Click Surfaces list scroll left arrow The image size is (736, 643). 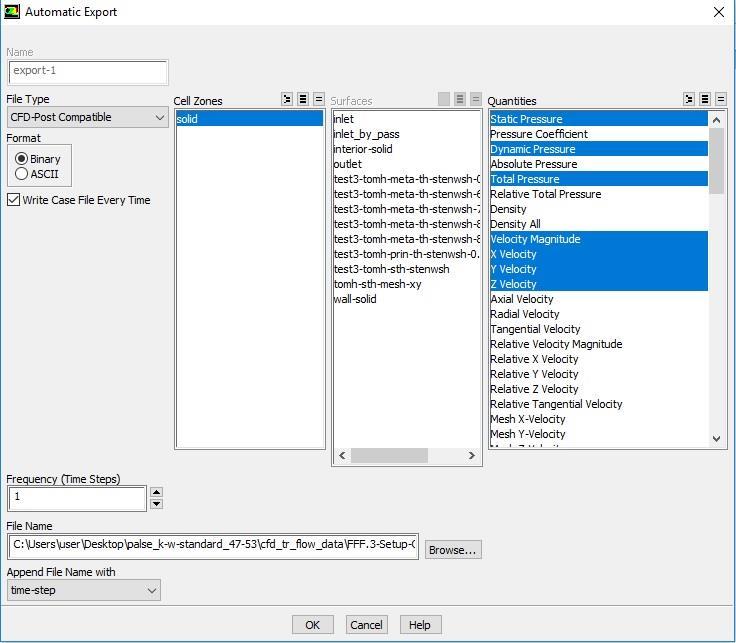pos(342,455)
